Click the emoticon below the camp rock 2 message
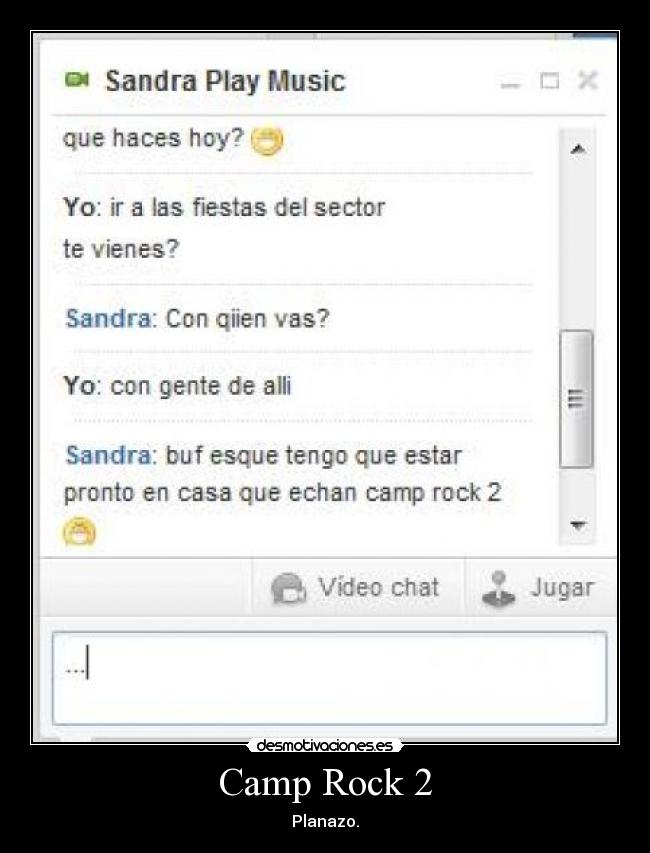 79,531
